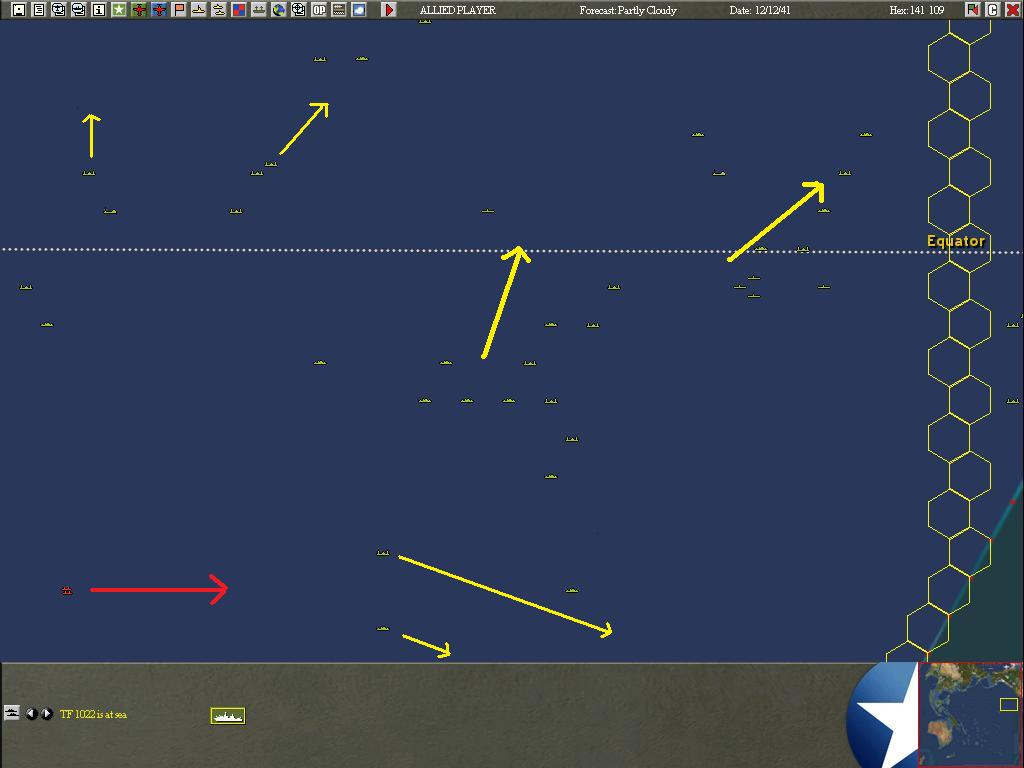Click the 'Date: 12/12/41' readout
Screen dimensions: 1024x768
click(x=760, y=10)
